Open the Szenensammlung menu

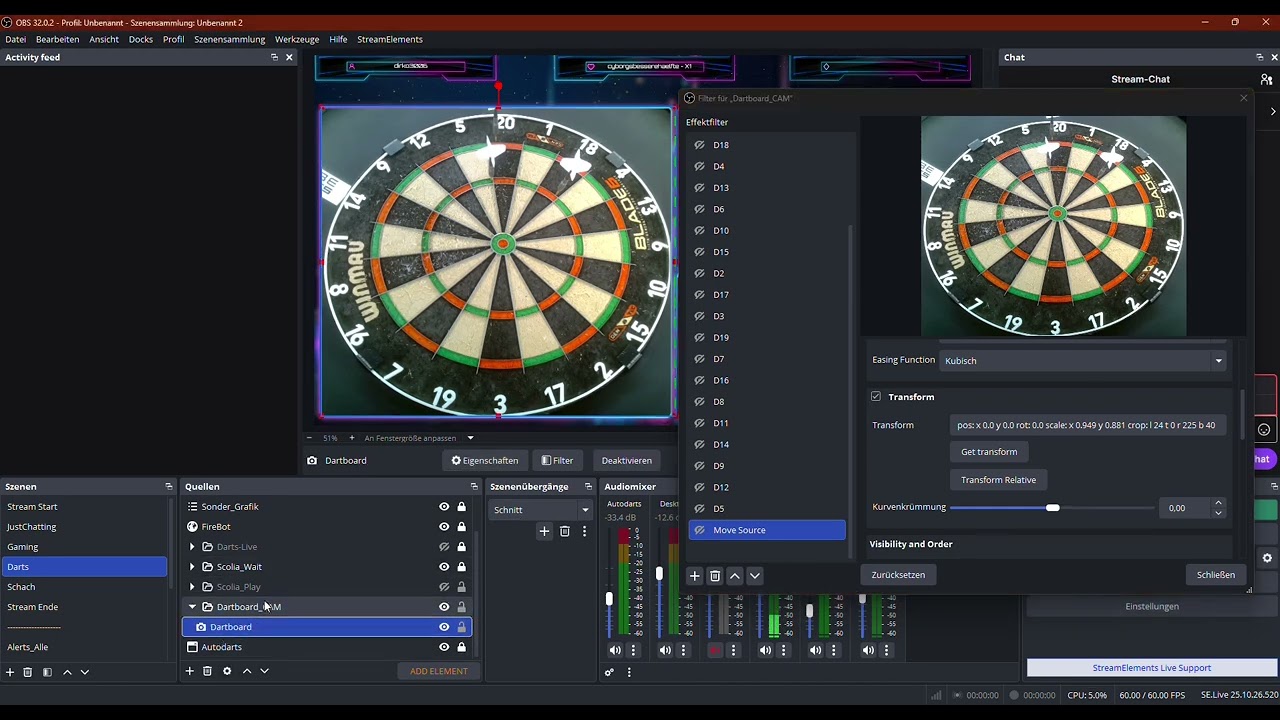tap(230, 39)
